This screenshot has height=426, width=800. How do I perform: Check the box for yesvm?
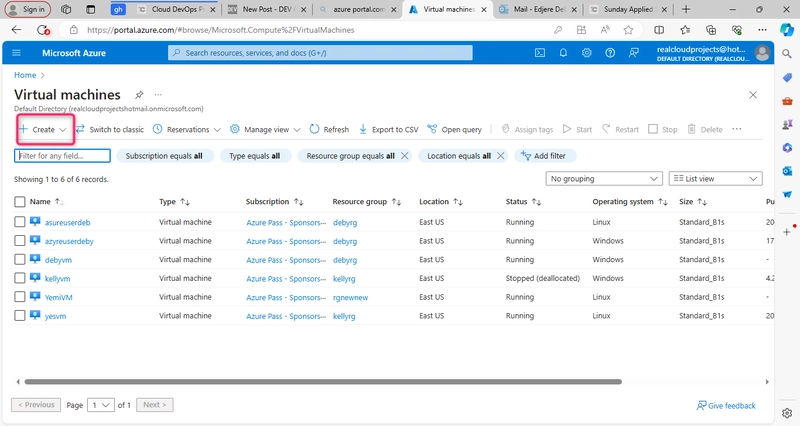(x=19, y=316)
